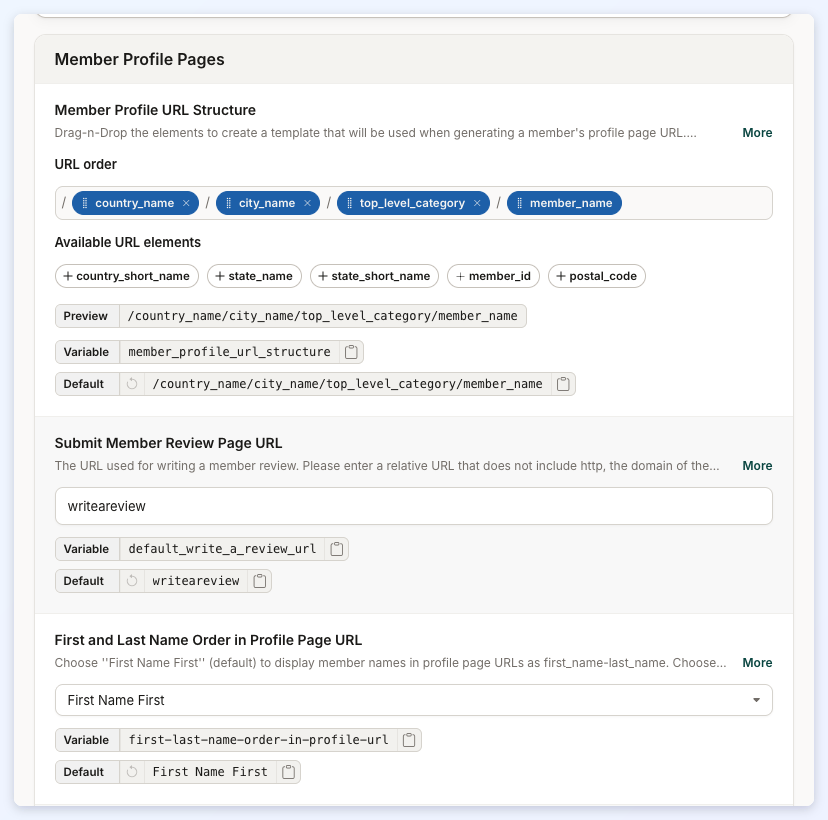Add member_id URL element

click(493, 276)
